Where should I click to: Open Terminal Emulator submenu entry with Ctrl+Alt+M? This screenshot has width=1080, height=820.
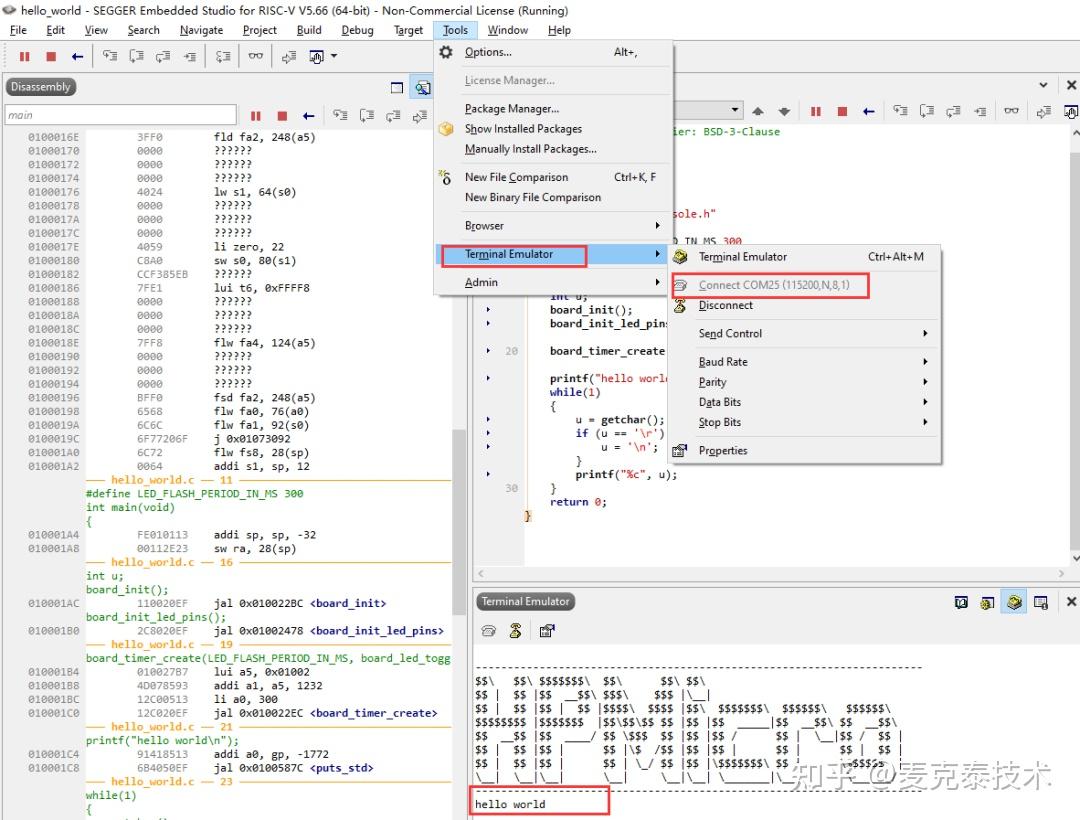(806, 257)
